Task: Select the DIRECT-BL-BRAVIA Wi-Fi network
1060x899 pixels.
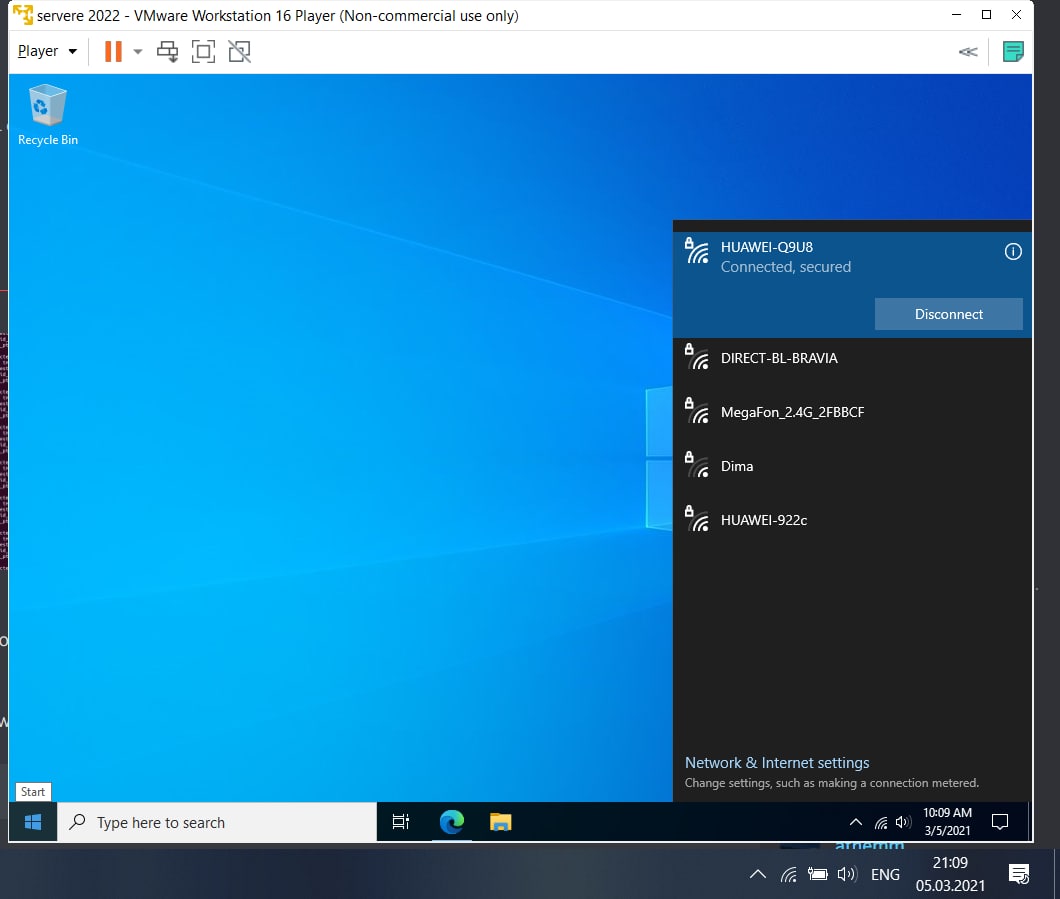Action: point(852,358)
